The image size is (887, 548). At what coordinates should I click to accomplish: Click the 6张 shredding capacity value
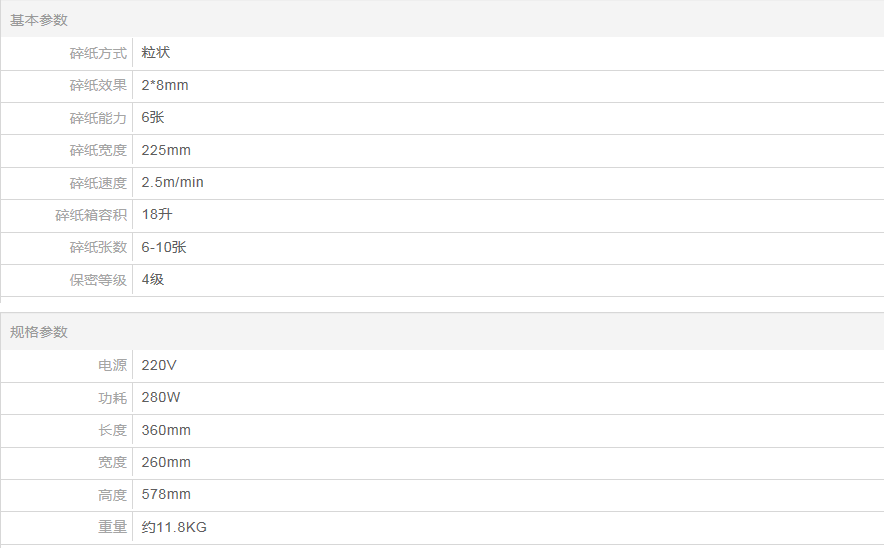click(x=153, y=118)
